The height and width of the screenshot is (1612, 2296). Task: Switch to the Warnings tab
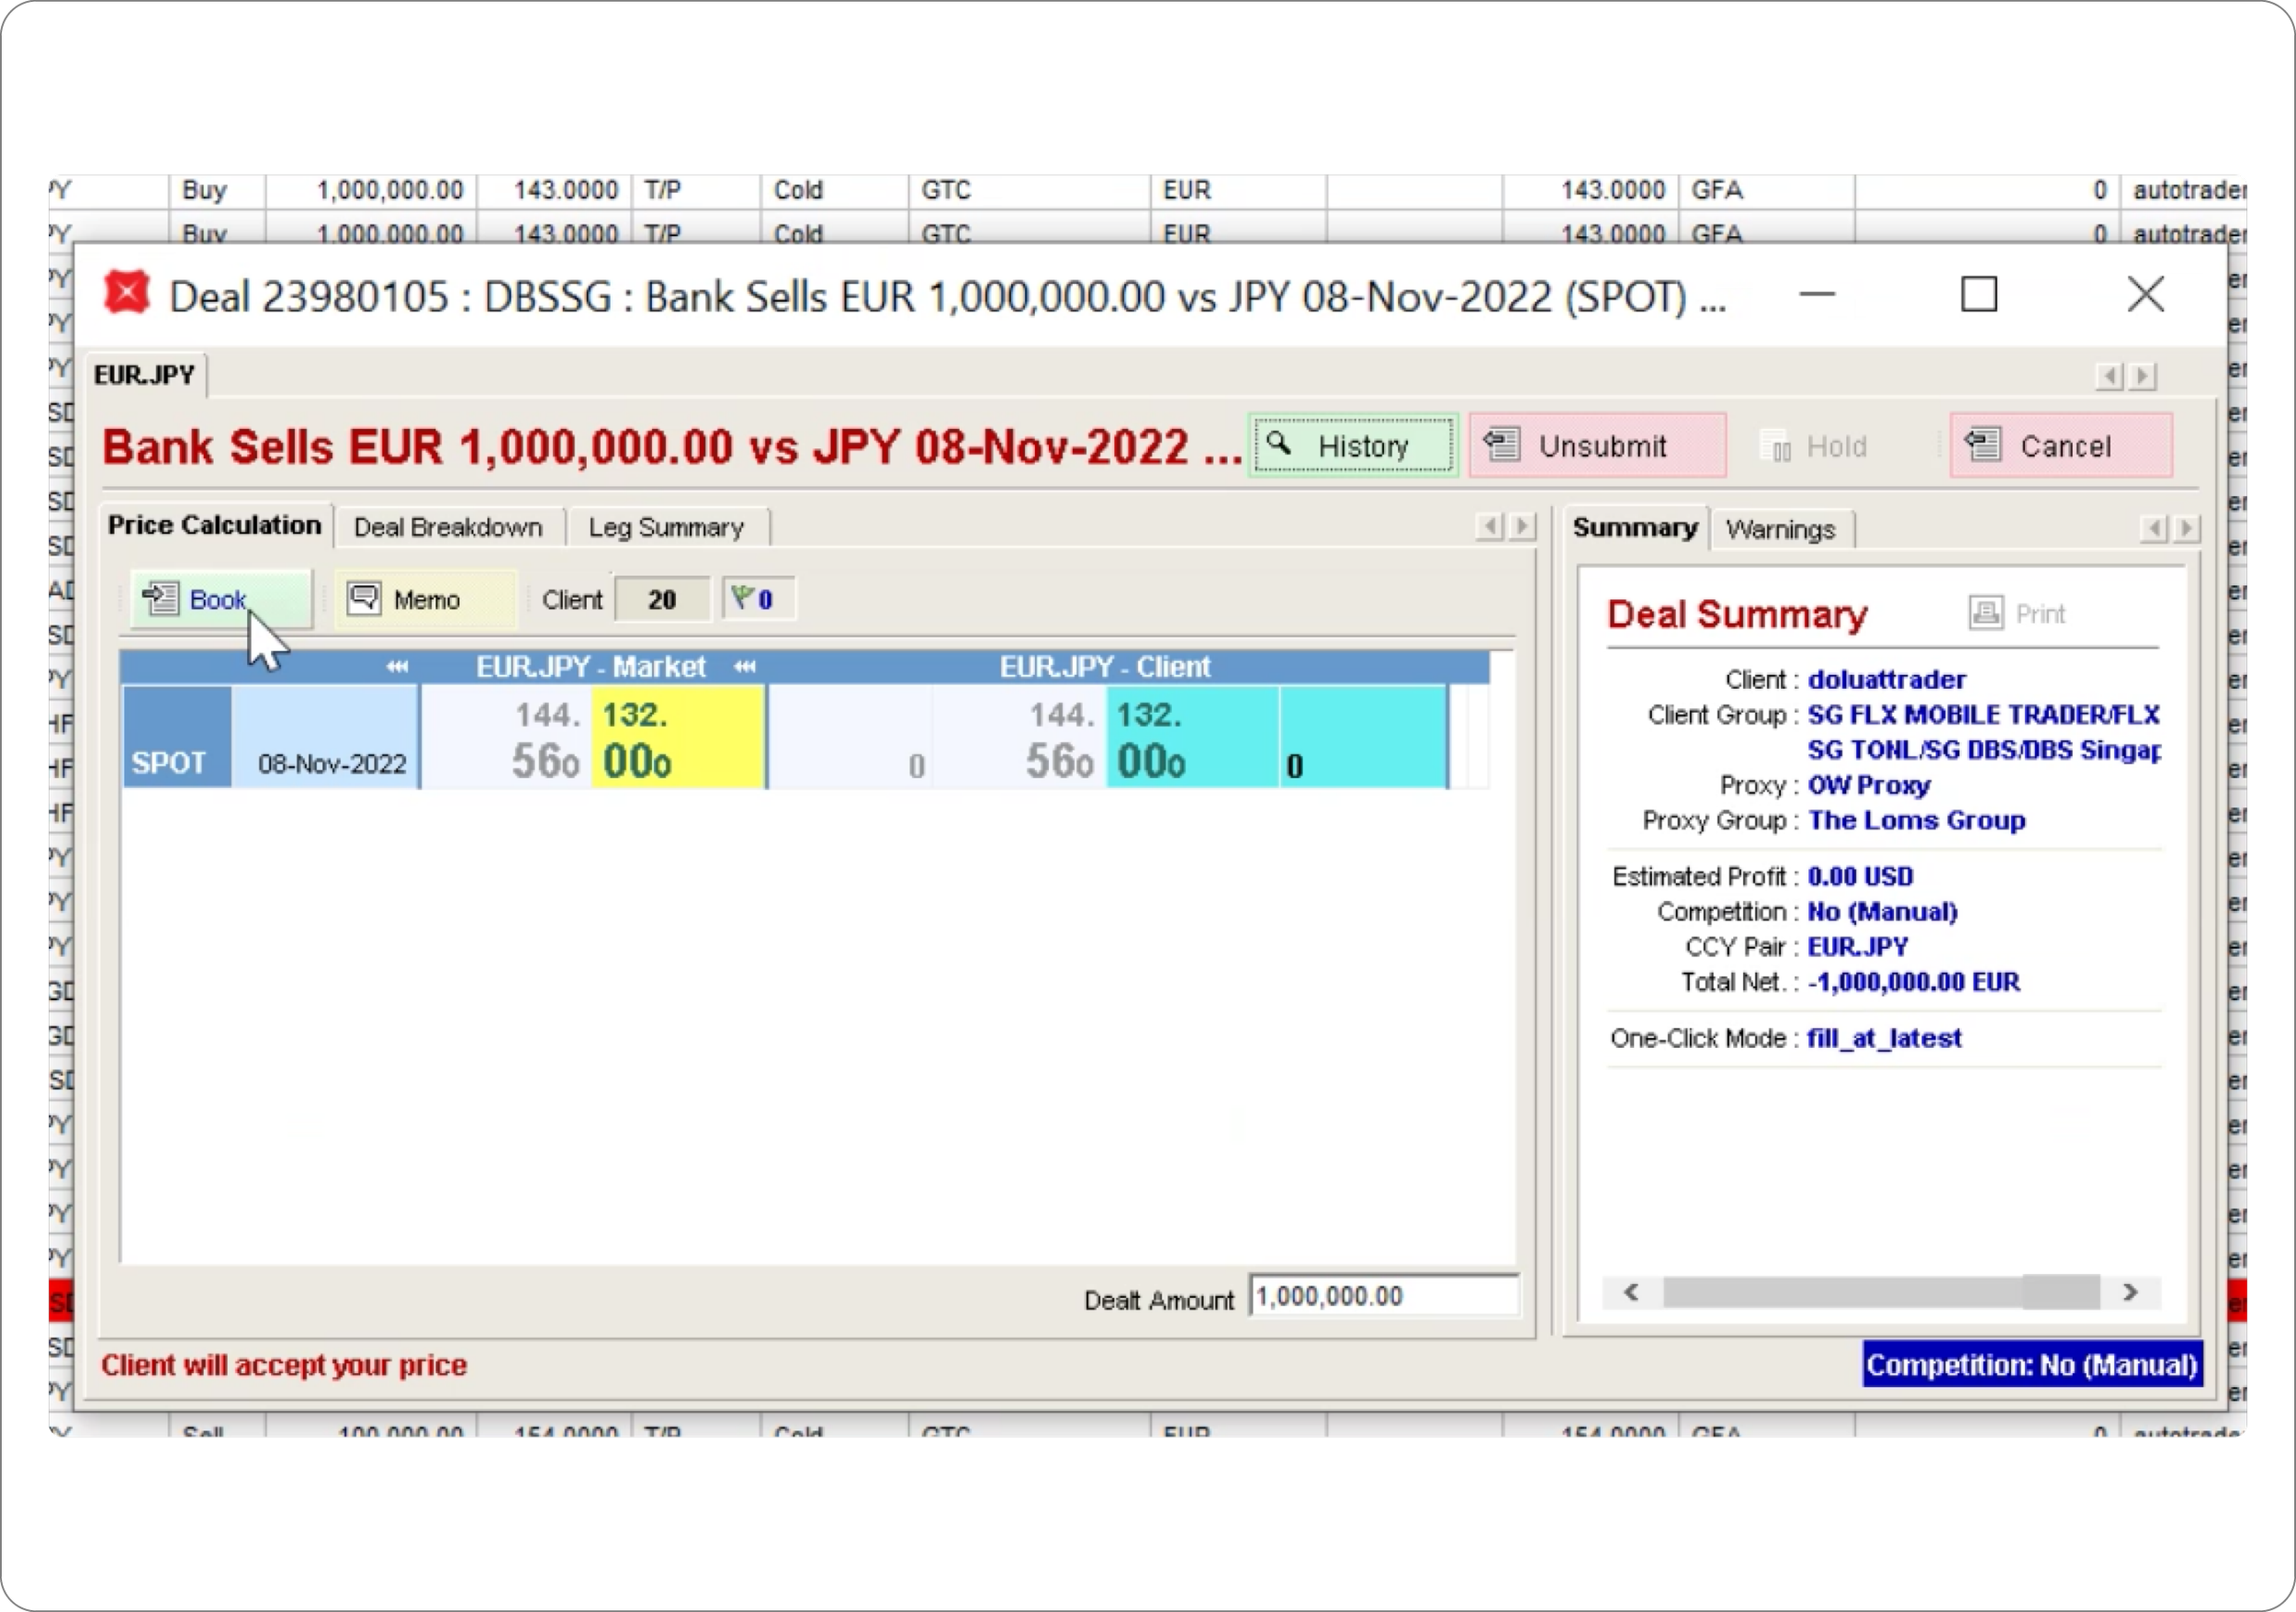click(1780, 529)
